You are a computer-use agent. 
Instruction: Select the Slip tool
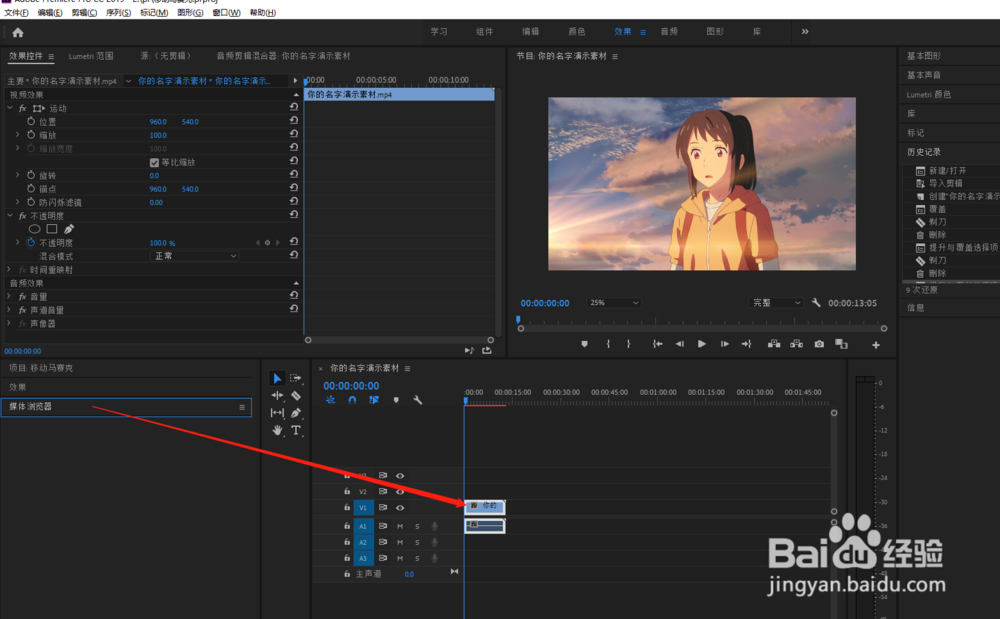(277, 413)
